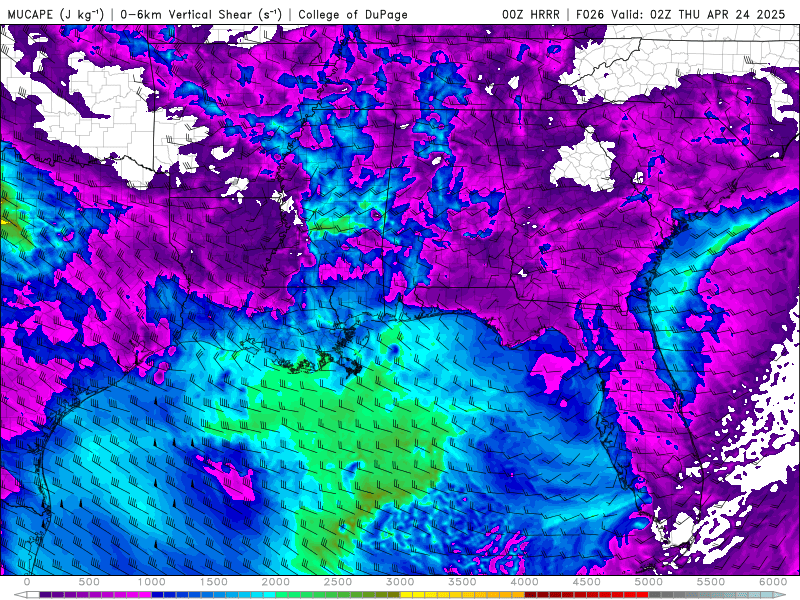Click the 4000 label on the color scale
This screenshot has height=600, width=800.
[524, 582]
